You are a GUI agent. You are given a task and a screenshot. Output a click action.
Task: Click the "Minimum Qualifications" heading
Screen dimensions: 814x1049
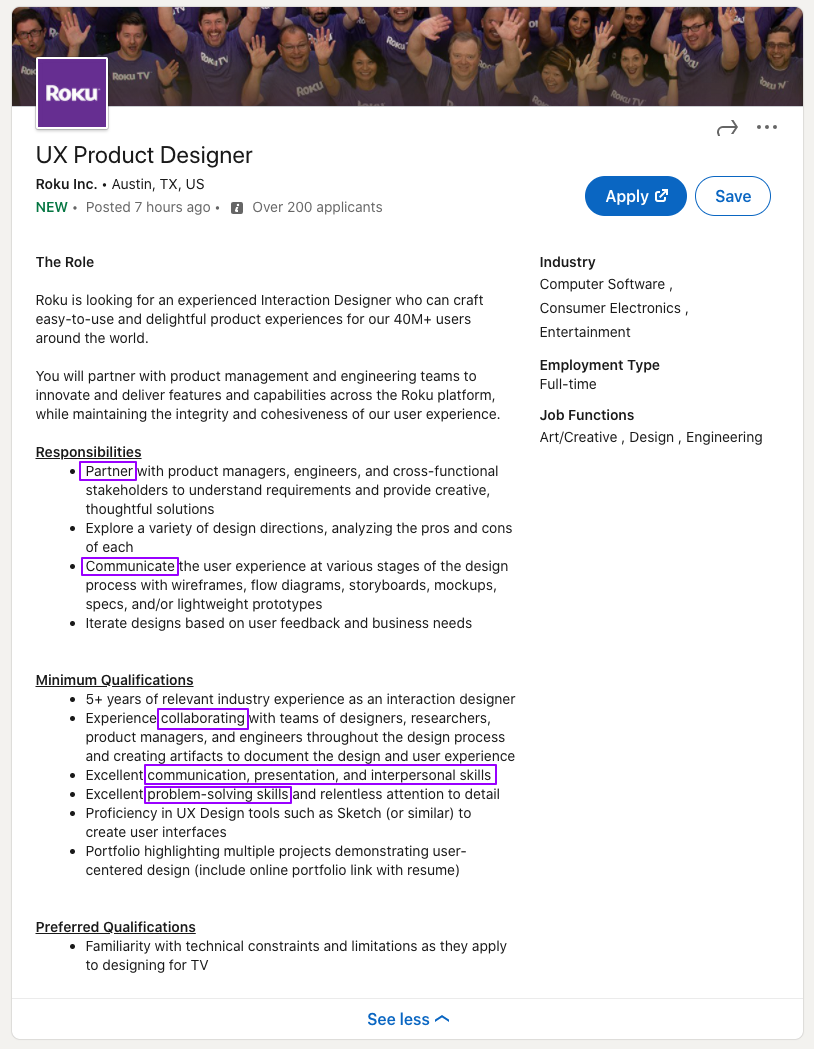[114, 680]
